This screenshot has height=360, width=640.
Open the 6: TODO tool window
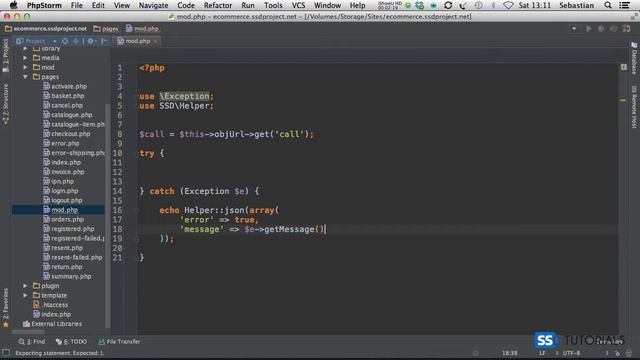[x=71, y=342]
